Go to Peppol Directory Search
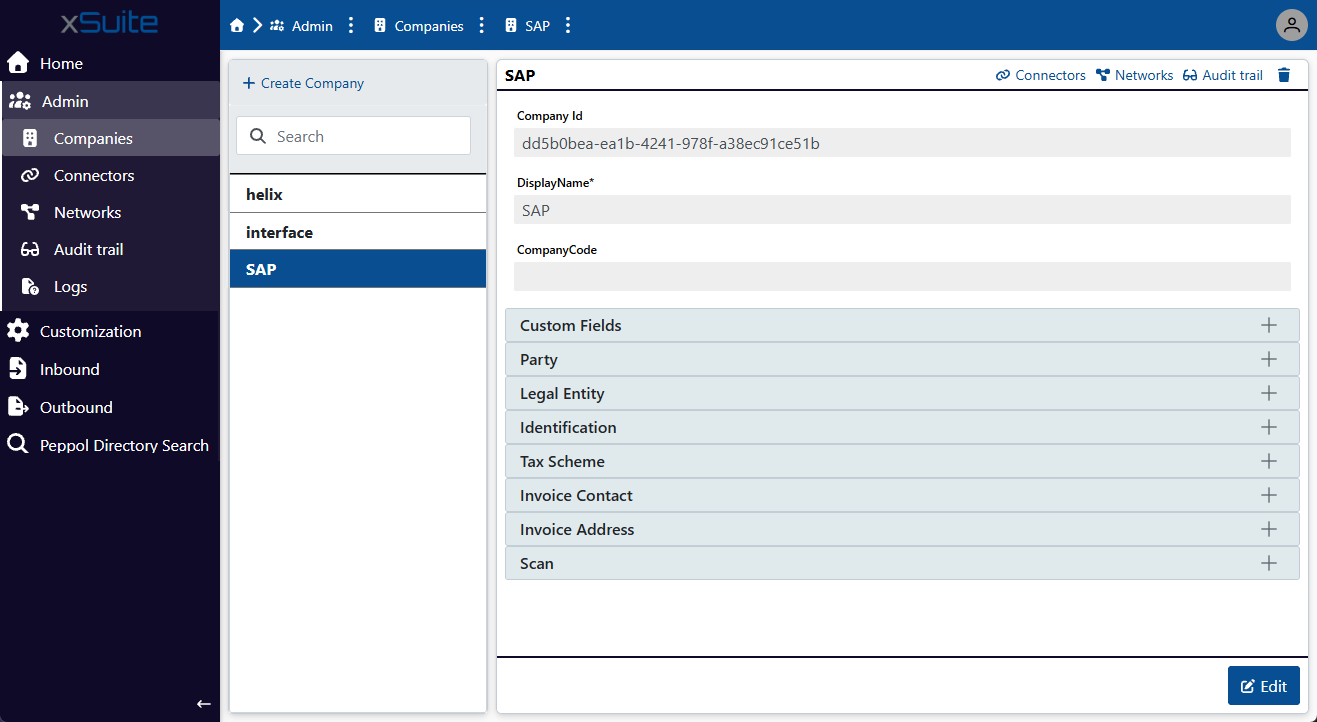The width and height of the screenshot is (1317, 722). coord(124,445)
